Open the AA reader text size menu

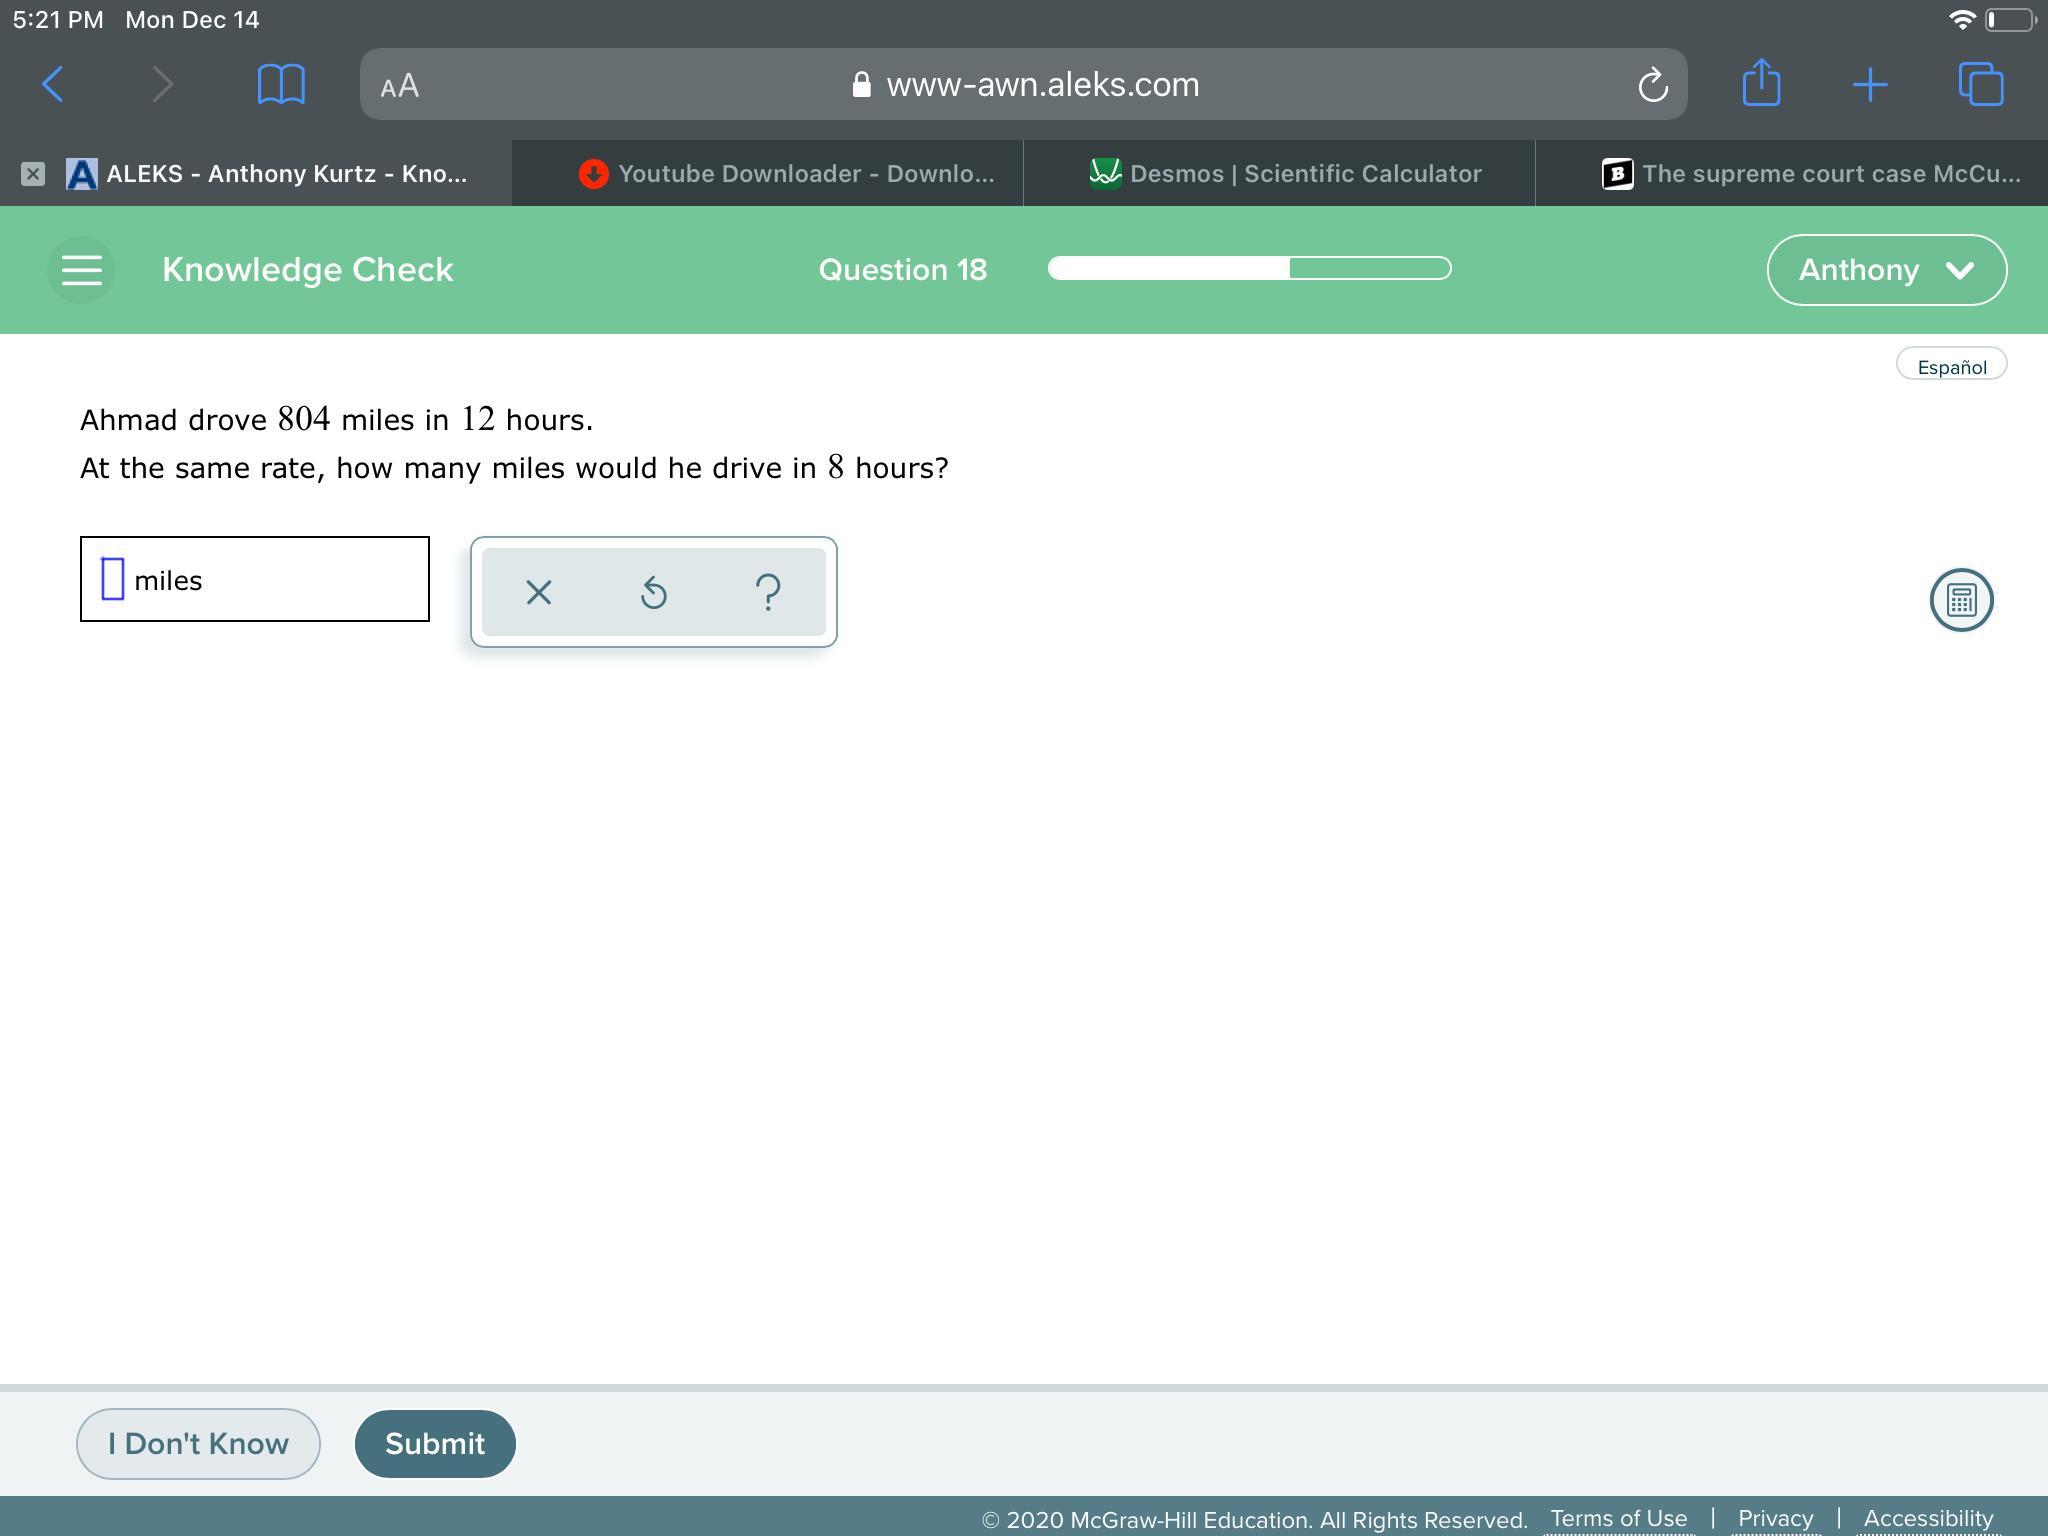(400, 86)
